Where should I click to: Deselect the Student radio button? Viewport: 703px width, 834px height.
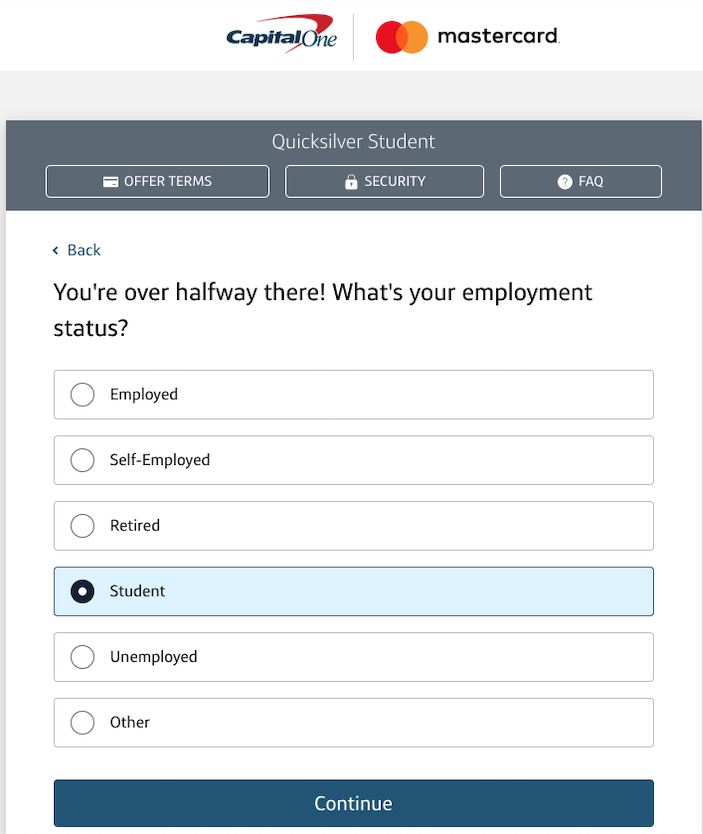pyautogui.click(x=82, y=591)
